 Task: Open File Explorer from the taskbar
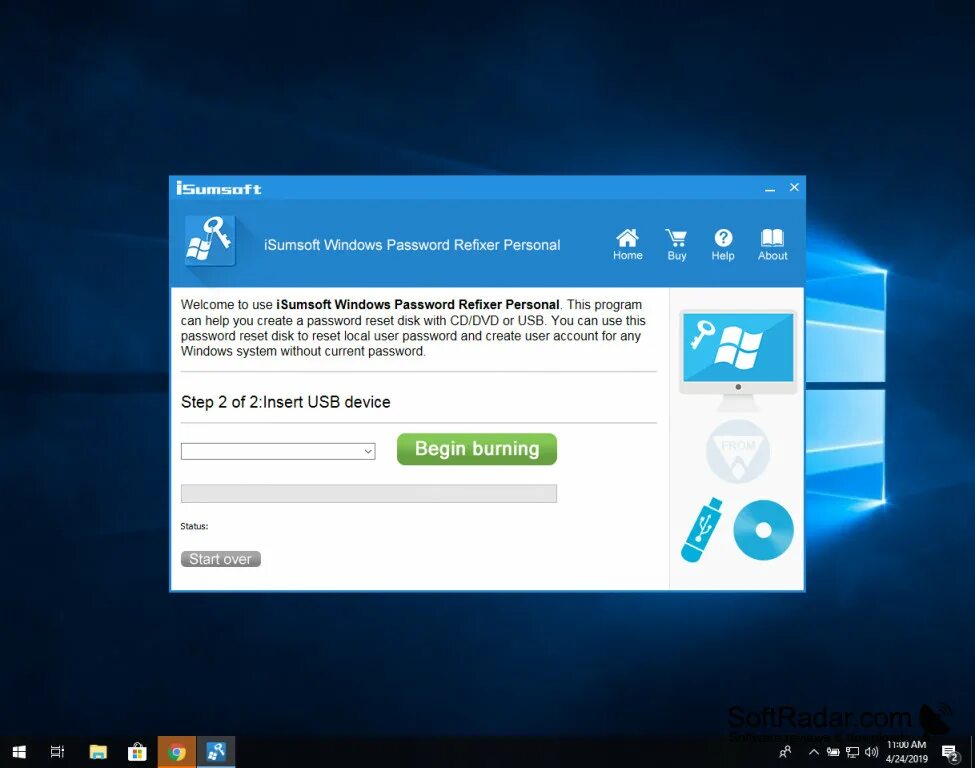click(98, 752)
